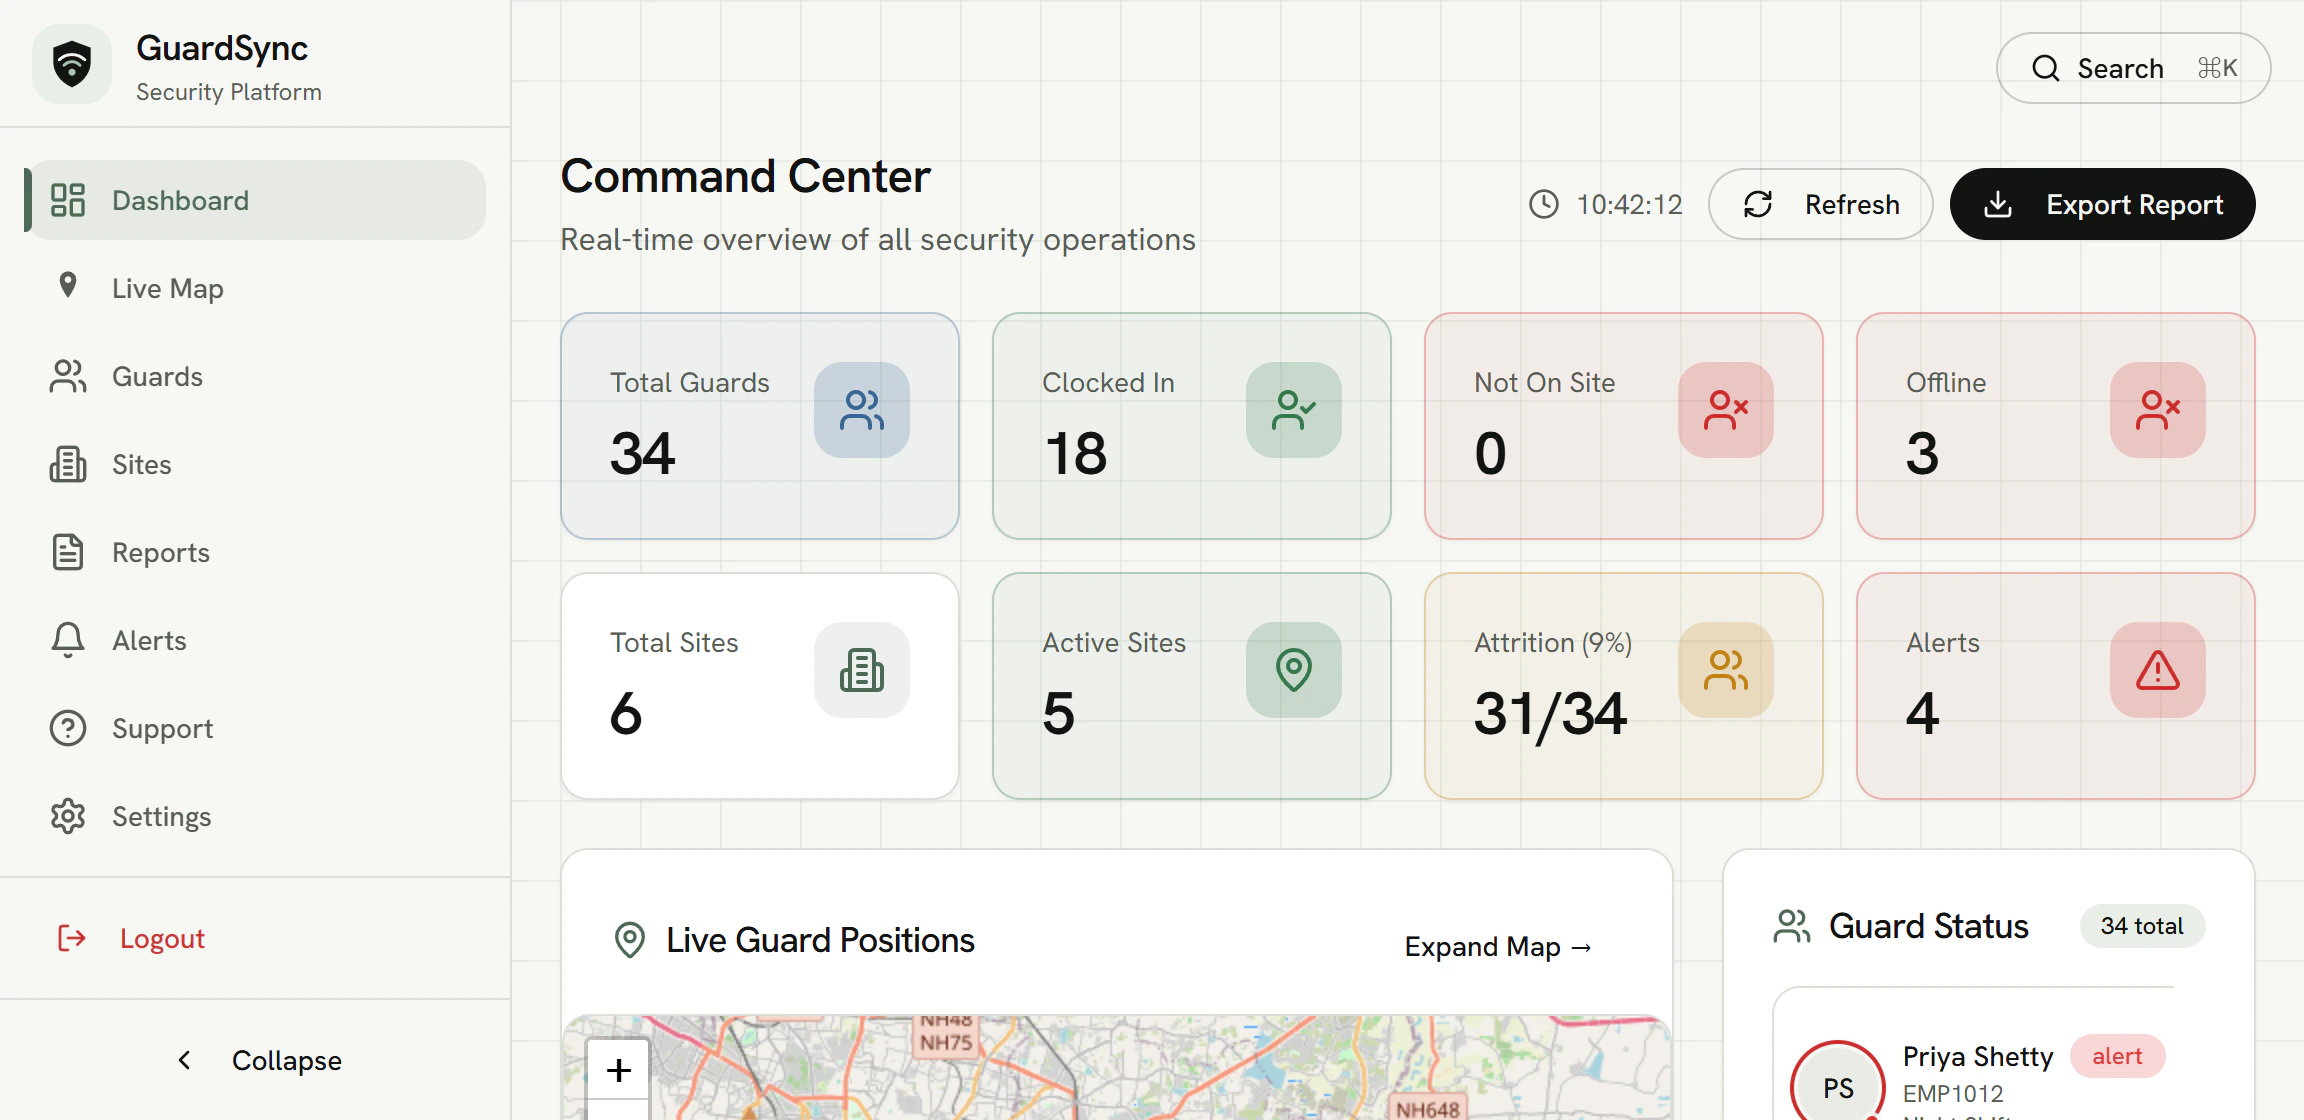Open Settings from sidebar

255,816
